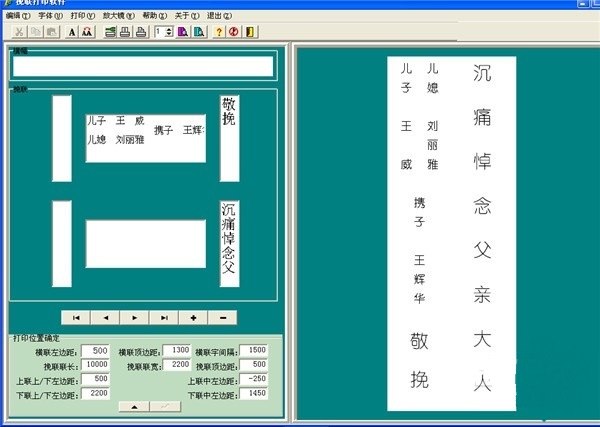Click the exit door icon
This screenshot has height=427, width=600.
tap(250, 32)
